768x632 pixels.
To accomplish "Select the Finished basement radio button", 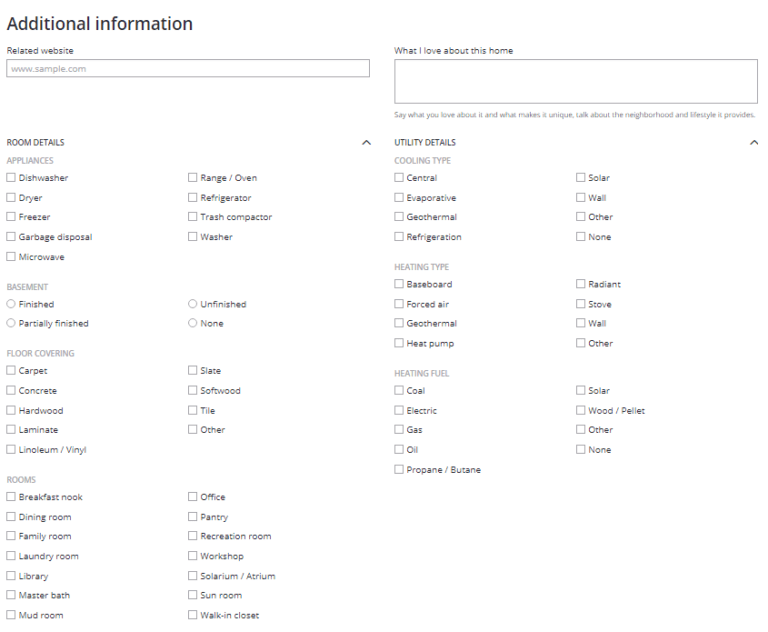I will click(11, 304).
